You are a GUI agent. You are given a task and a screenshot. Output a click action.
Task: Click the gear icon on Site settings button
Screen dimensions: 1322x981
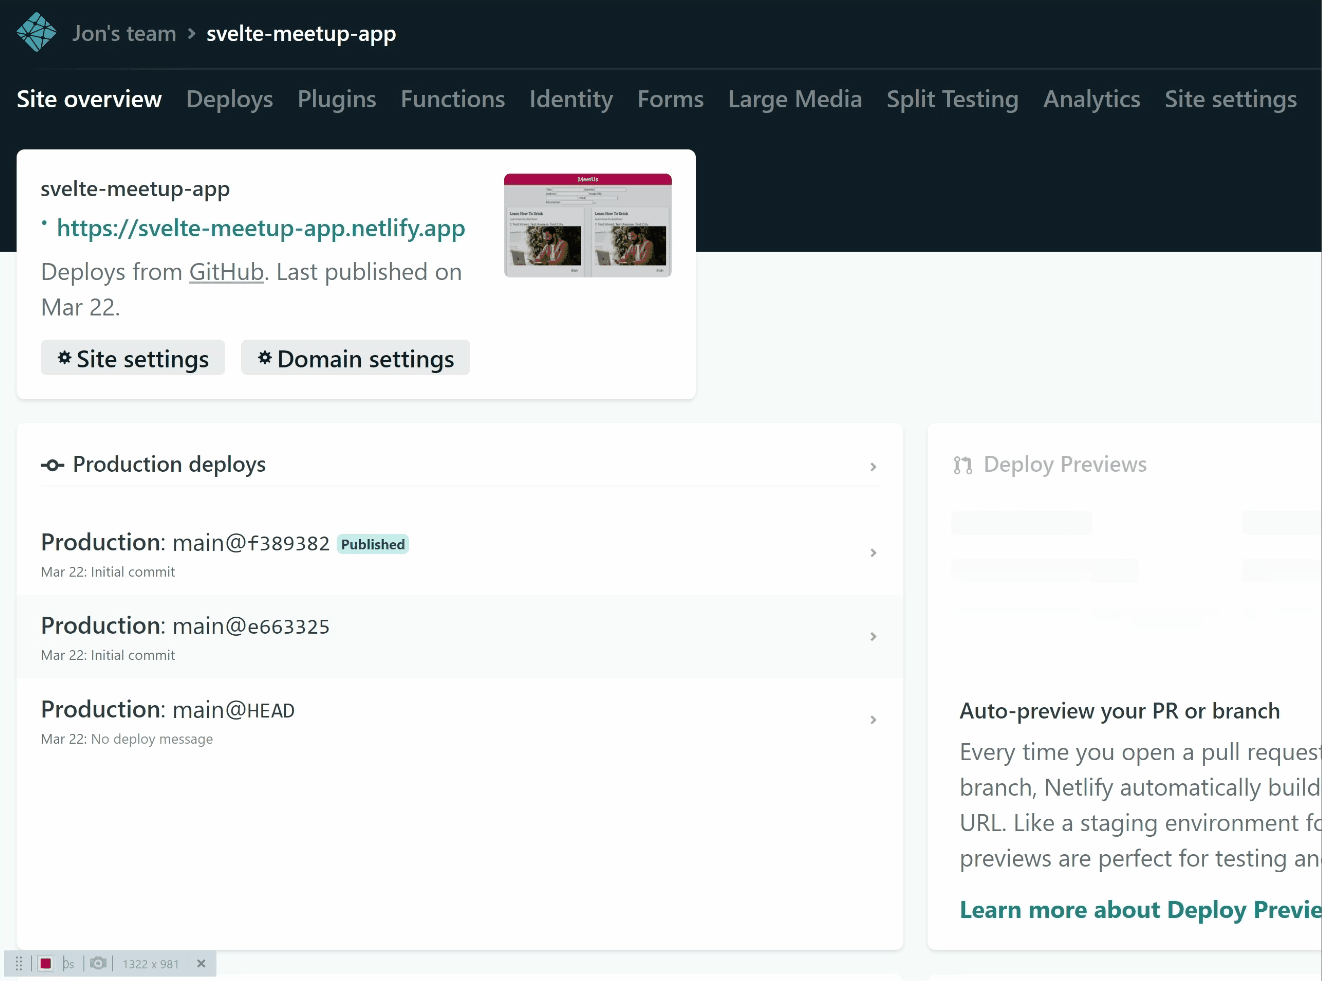(64, 358)
